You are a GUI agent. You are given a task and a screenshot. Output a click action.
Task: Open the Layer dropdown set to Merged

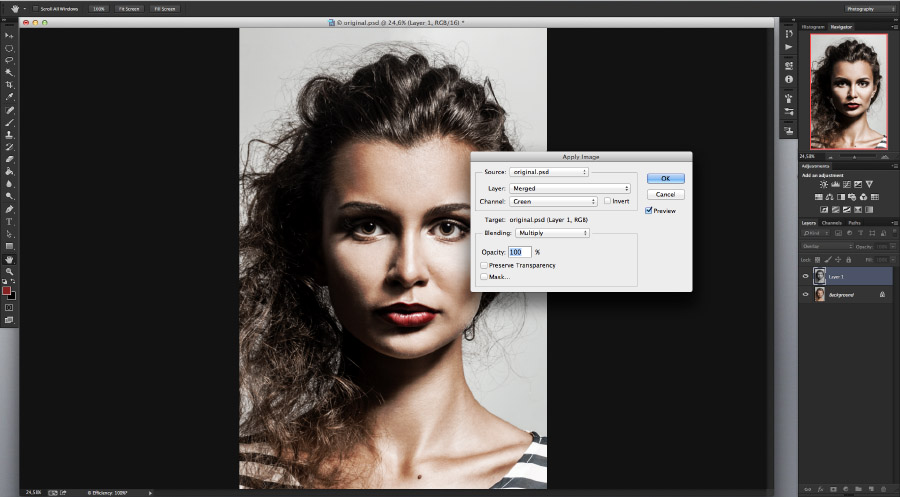pos(570,188)
